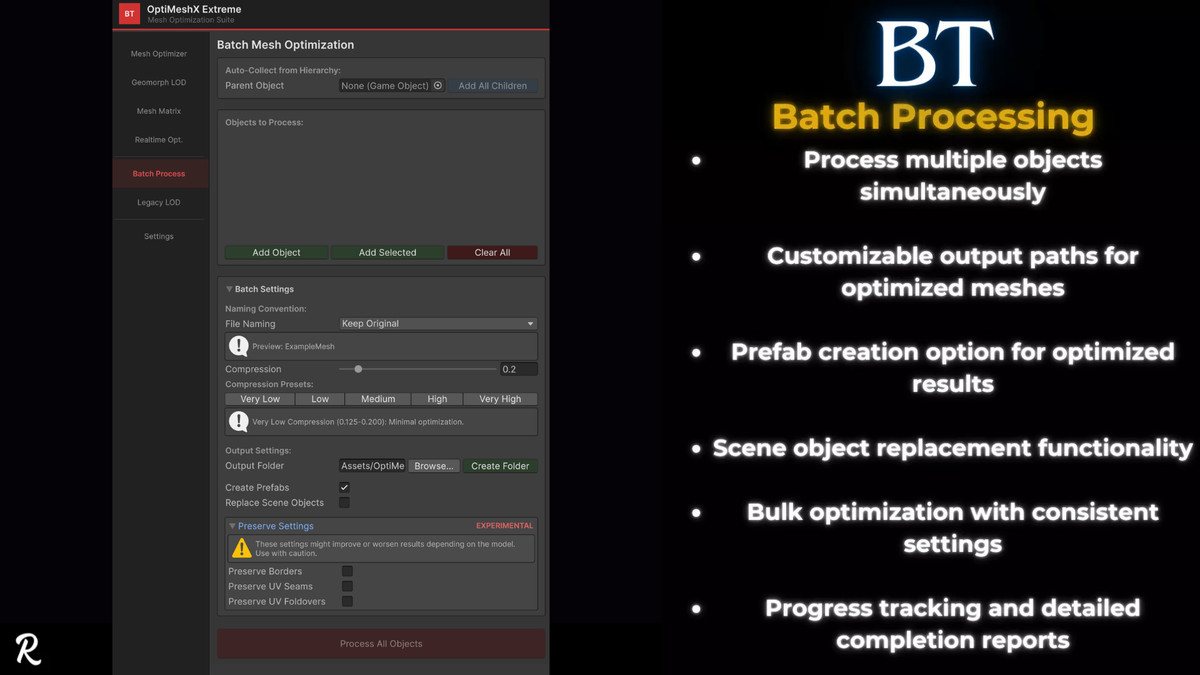
Task: Click the red Clear All button
Action: [x=492, y=253]
